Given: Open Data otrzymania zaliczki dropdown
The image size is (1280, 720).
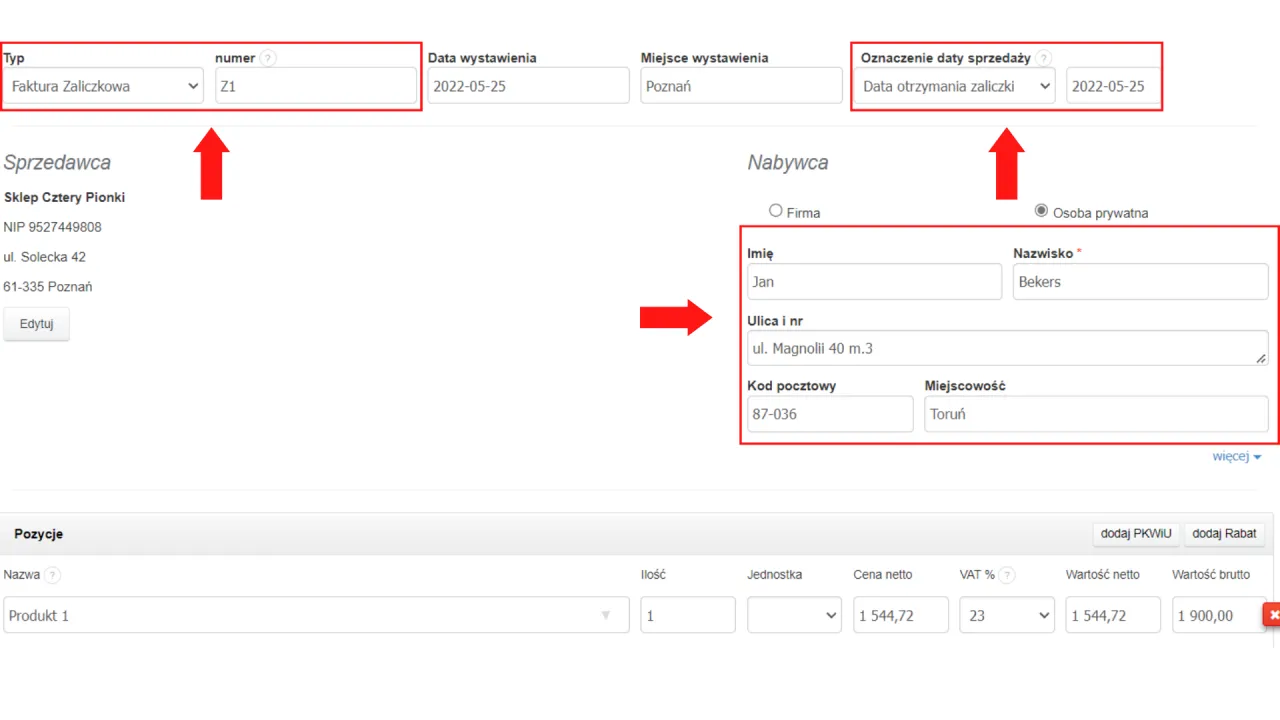Looking at the screenshot, I should 956,86.
